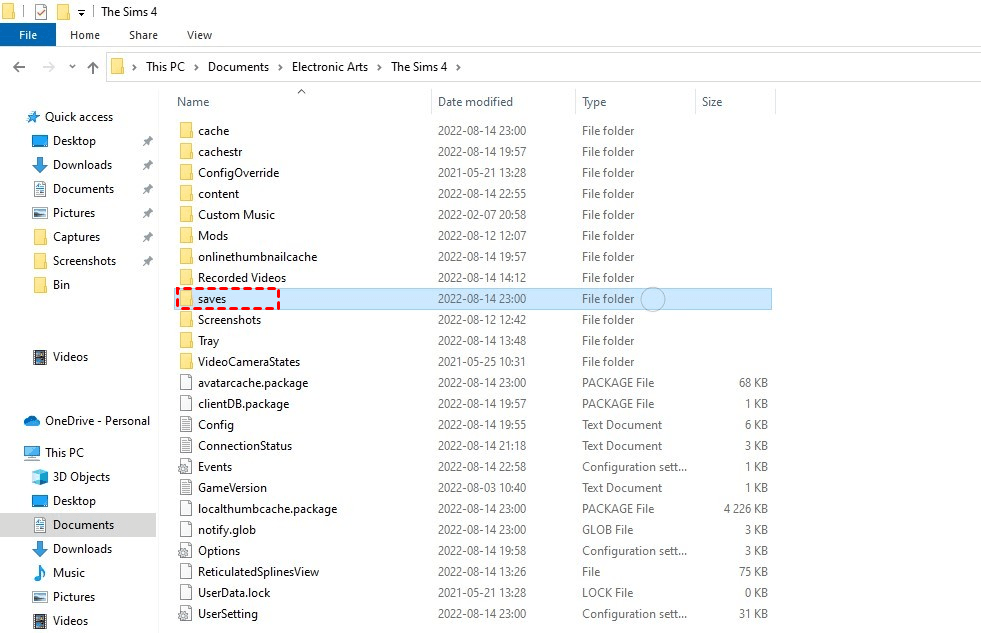Select the highlighted Documents sidebar item
The image size is (981, 633).
[78, 525]
